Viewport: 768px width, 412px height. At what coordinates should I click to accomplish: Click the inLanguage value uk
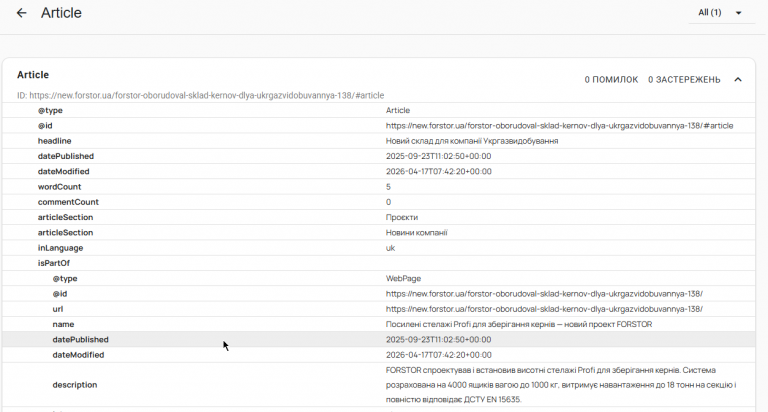(390, 247)
